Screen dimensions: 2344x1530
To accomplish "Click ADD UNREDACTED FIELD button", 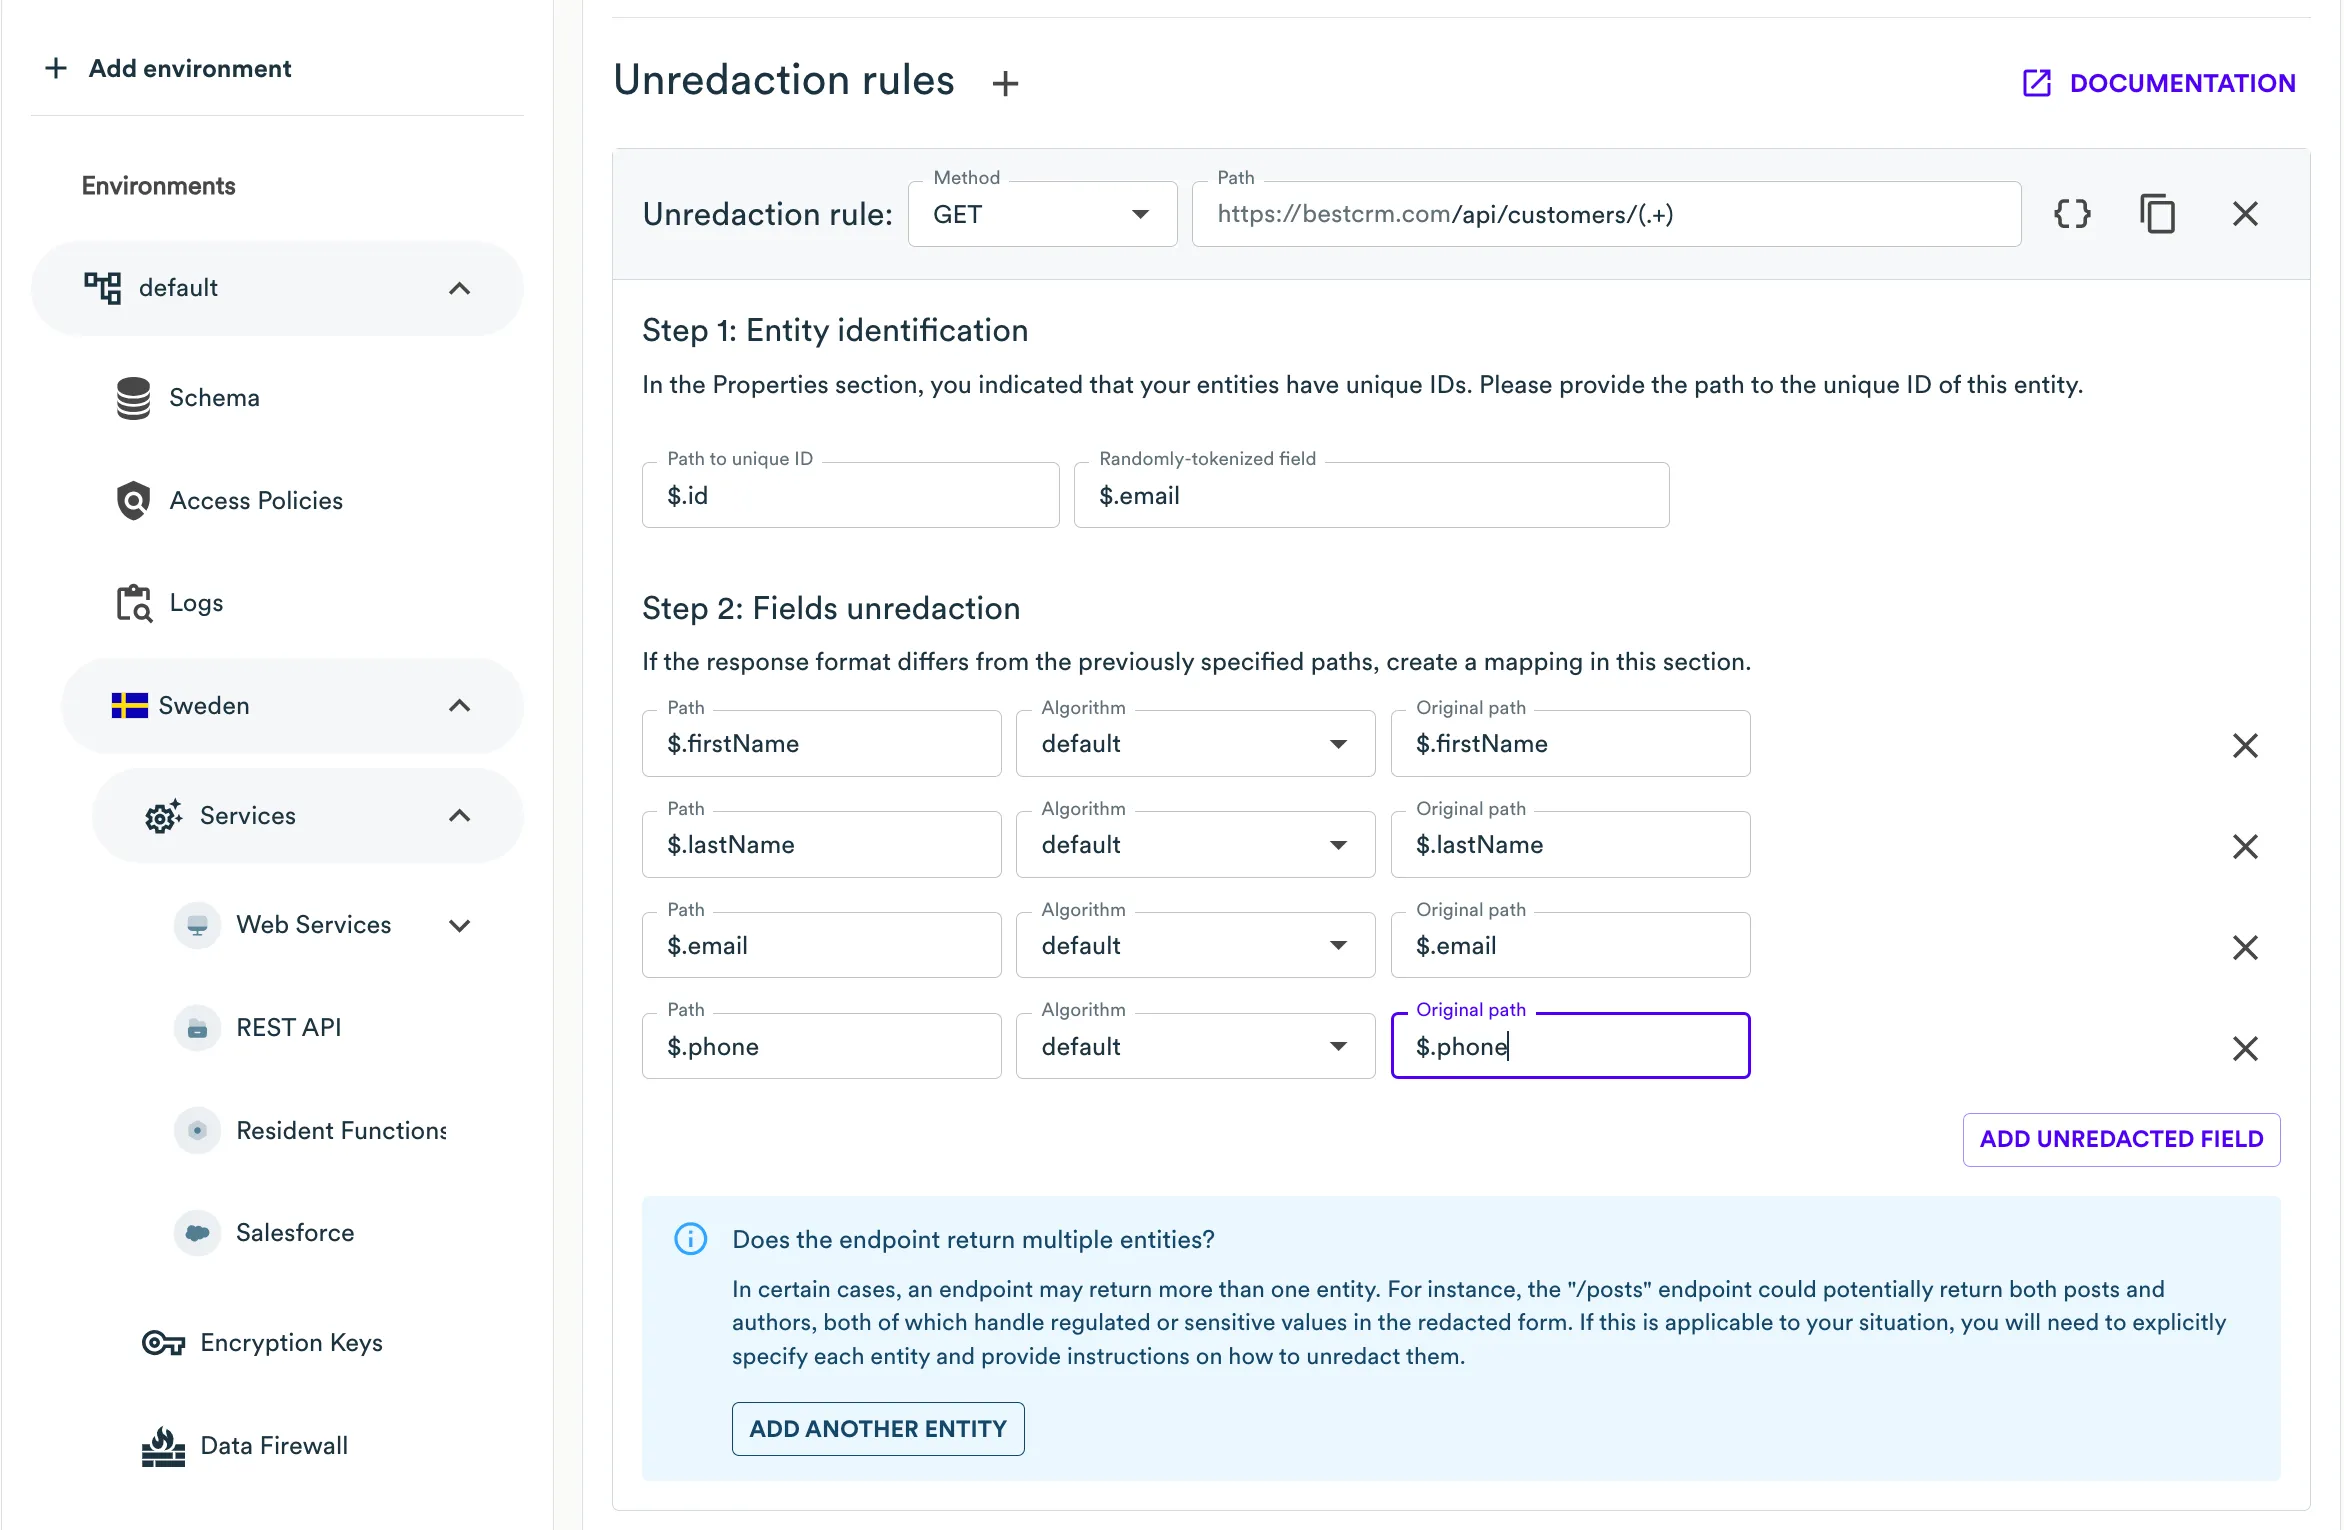I will point(2121,1139).
